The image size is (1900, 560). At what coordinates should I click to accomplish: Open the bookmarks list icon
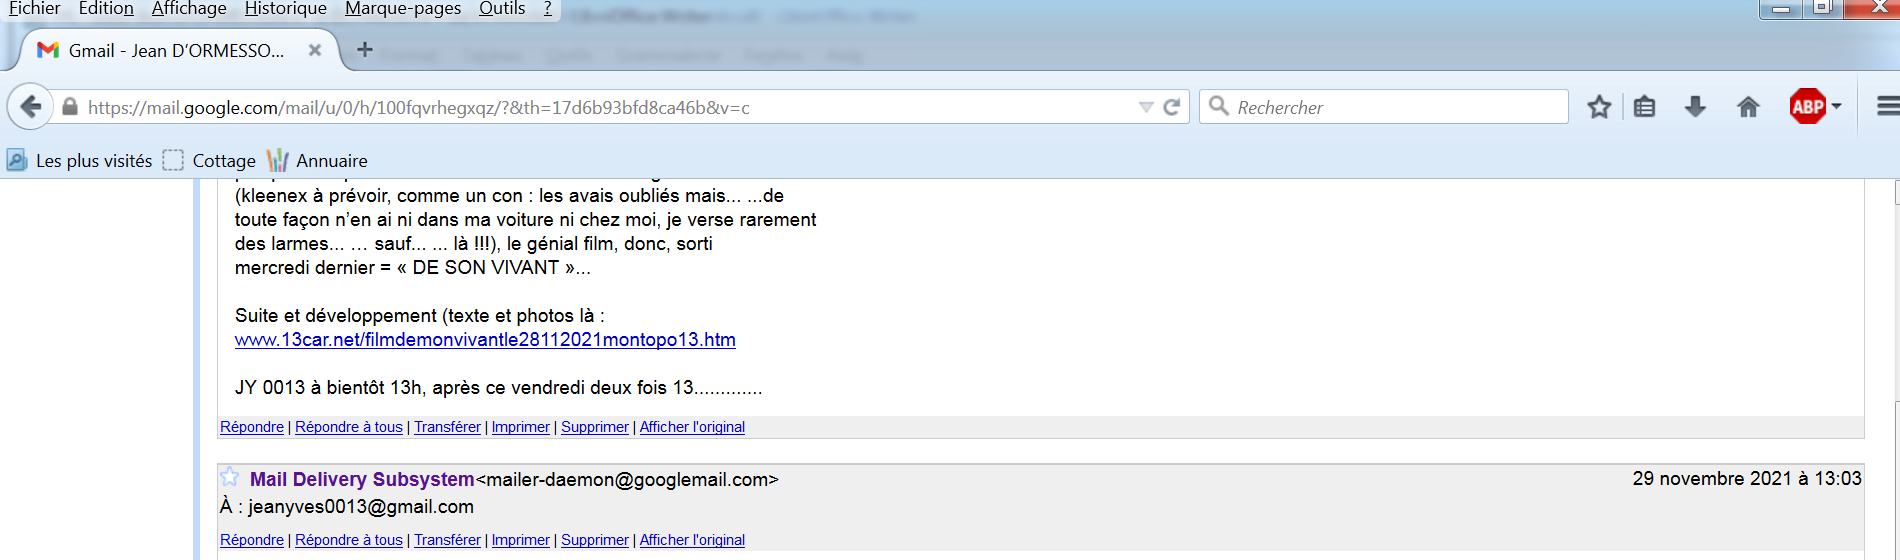point(1645,107)
